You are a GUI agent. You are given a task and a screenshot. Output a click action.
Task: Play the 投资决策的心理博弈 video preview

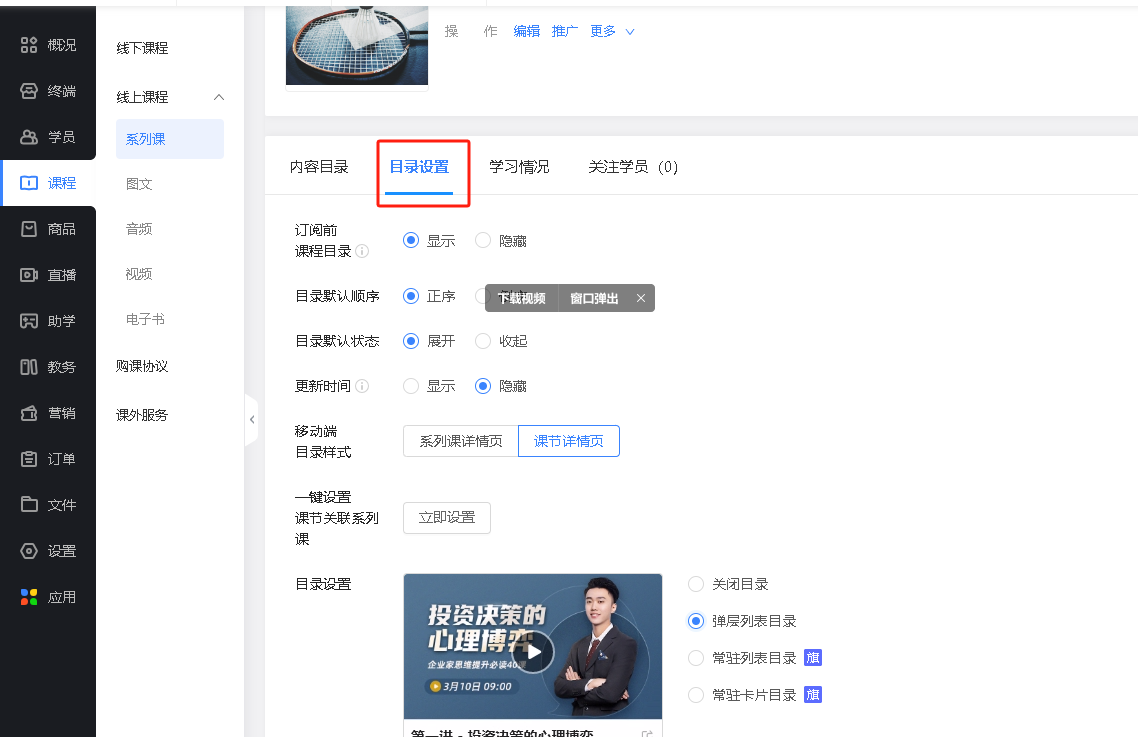pyautogui.click(x=533, y=652)
